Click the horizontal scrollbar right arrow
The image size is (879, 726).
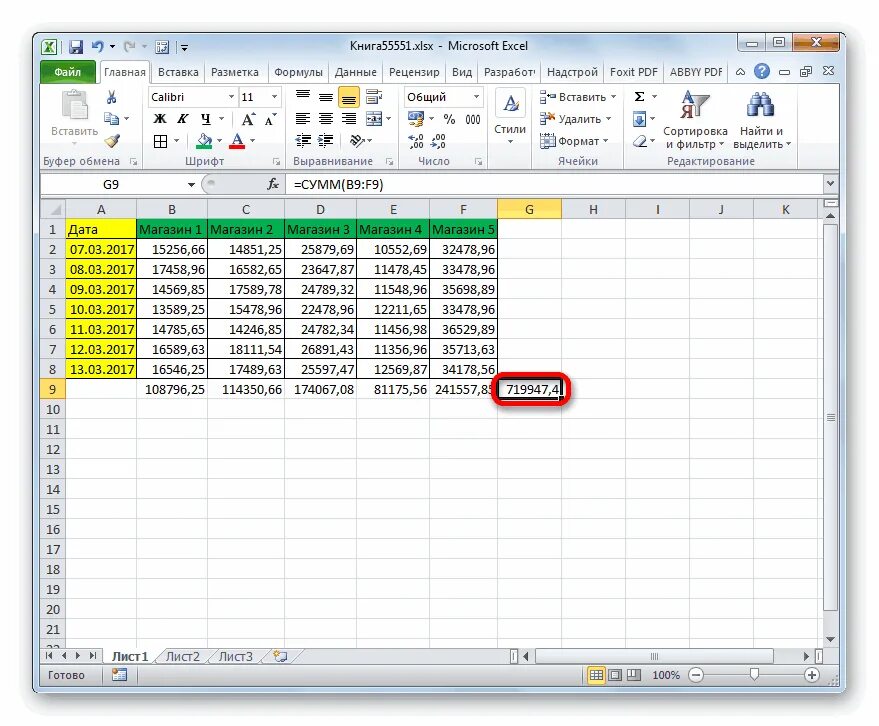[x=806, y=655]
